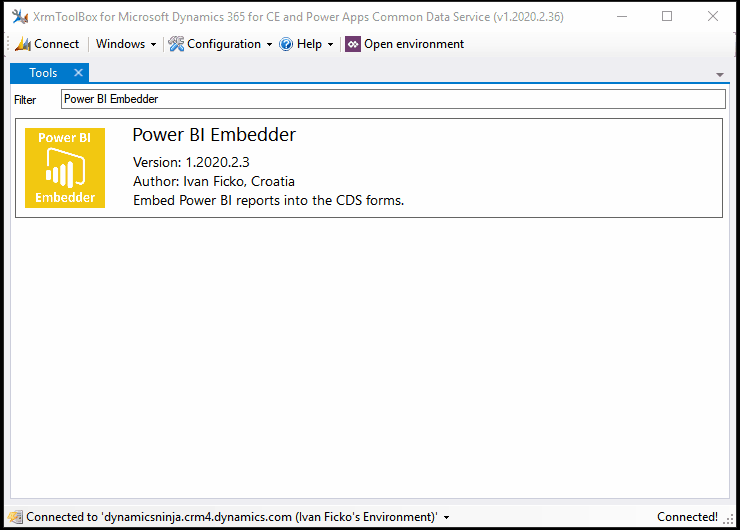The height and width of the screenshot is (530, 740).
Task: Click the connection status icon in status bar
Action: (x=15, y=517)
